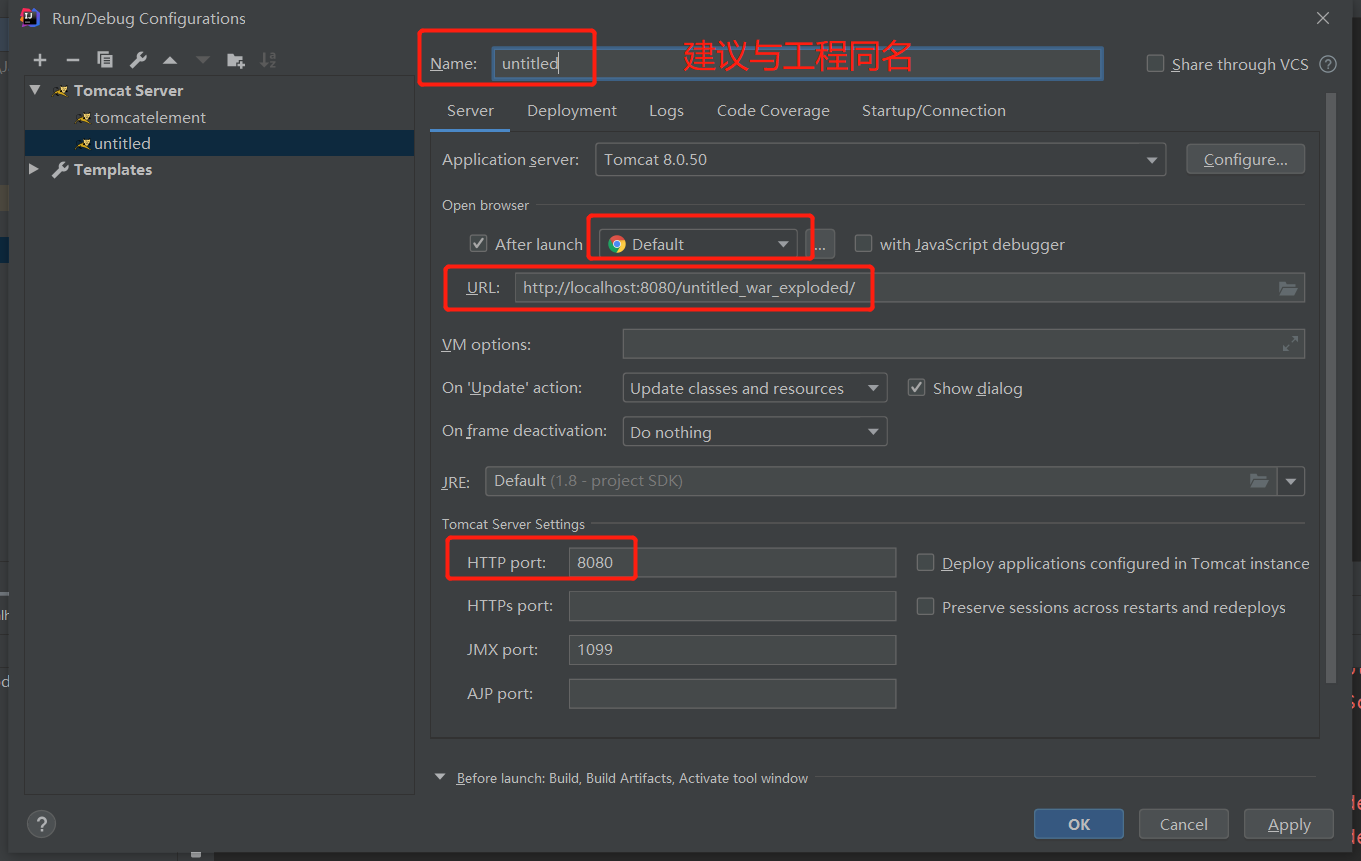Open the On frame deactivation dropdown

(x=754, y=432)
